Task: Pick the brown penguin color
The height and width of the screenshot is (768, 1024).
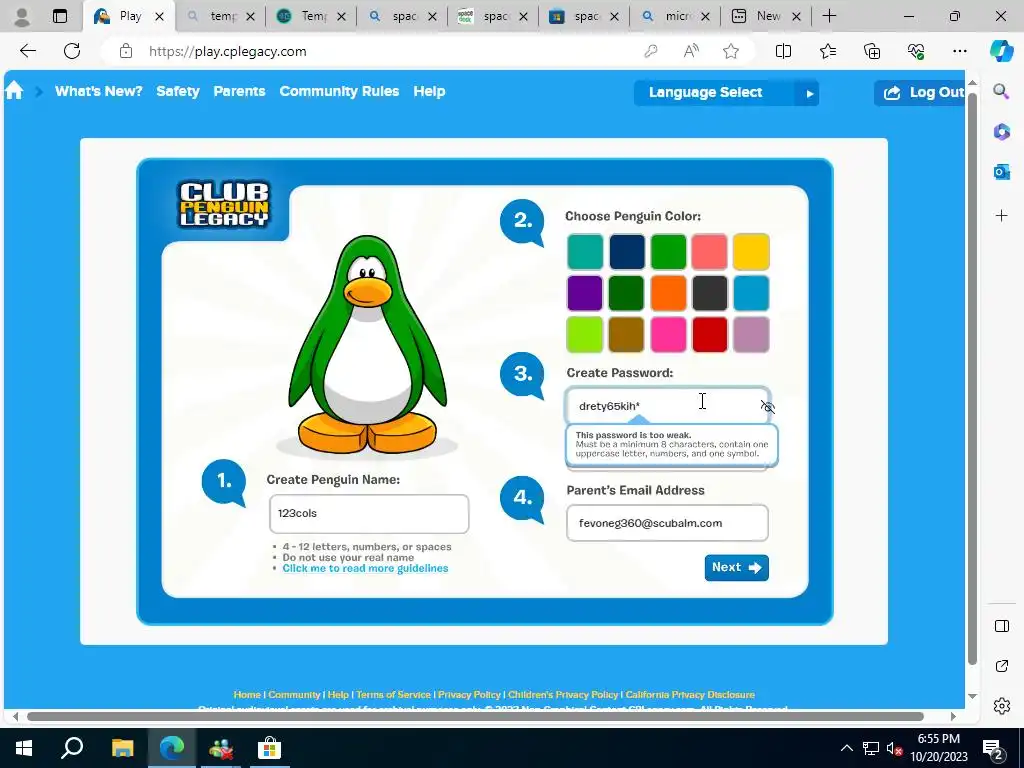Action: (626, 334)
